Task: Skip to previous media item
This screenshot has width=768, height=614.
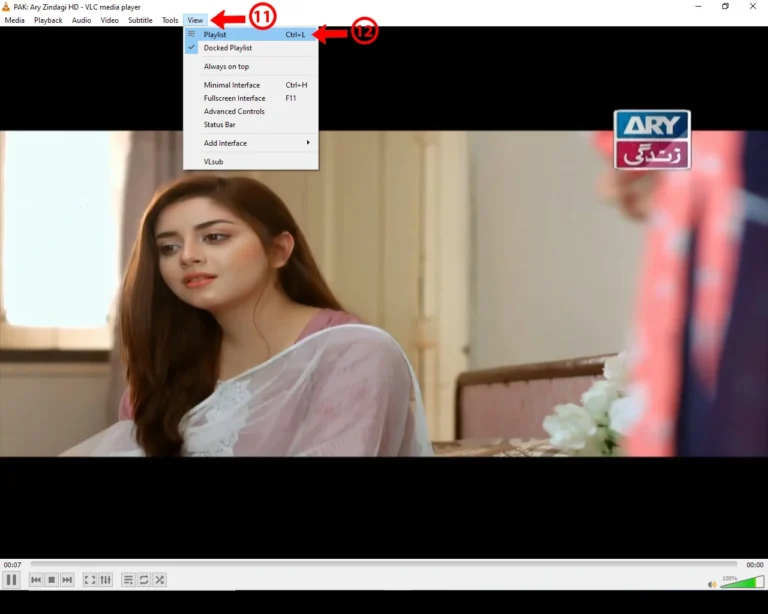Action: click(36, 580)
